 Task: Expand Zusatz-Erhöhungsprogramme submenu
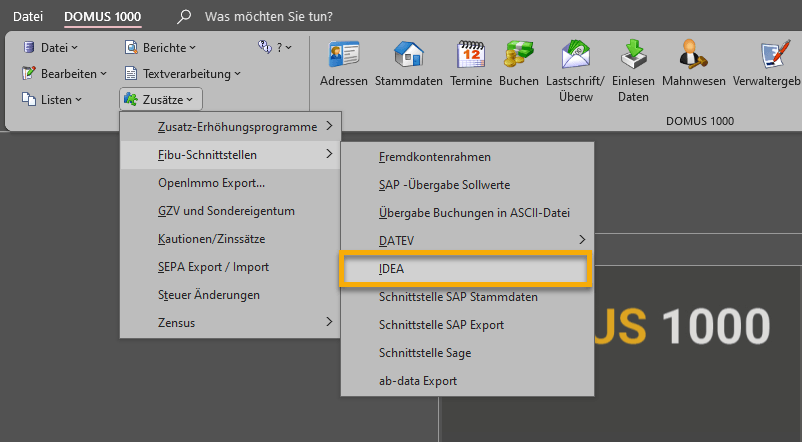(x=230, y=126)
